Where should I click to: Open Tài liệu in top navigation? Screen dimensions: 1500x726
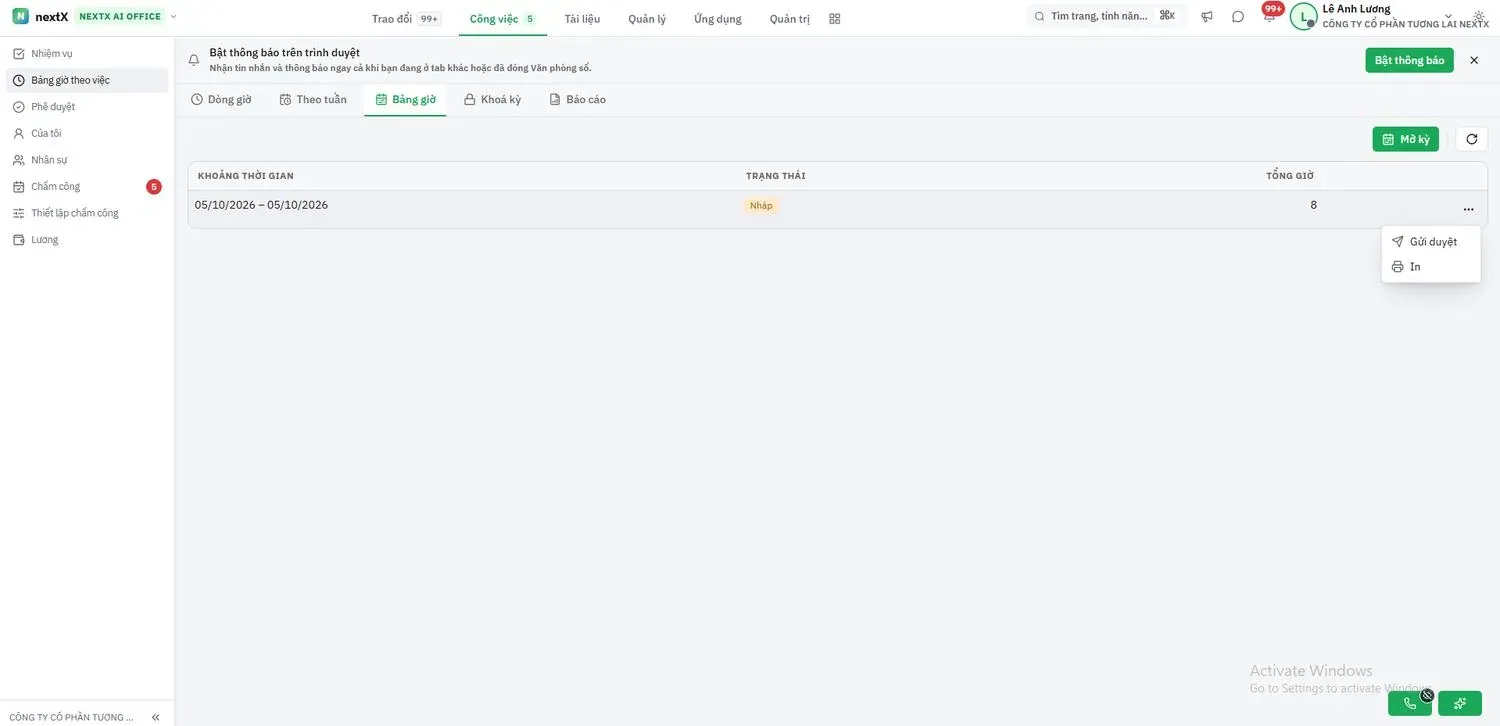582,18
